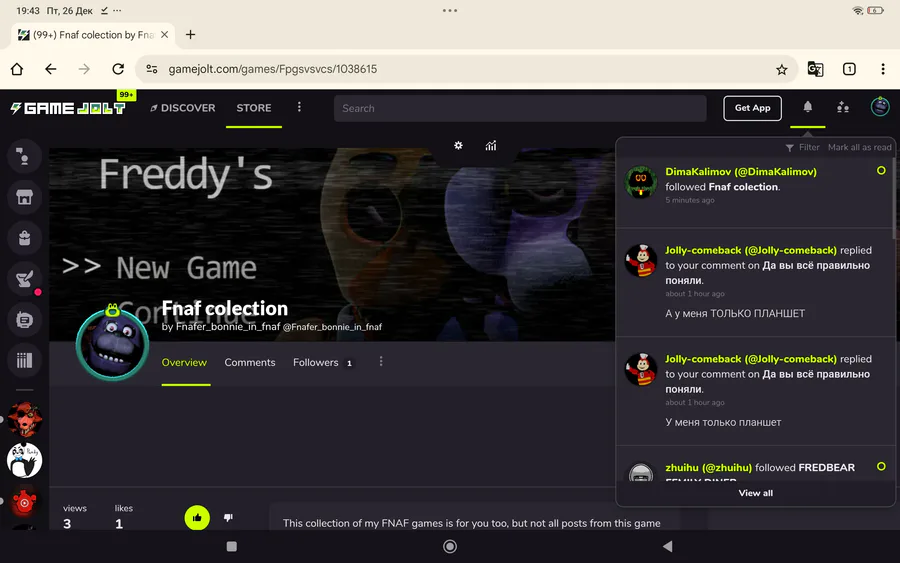Click the notifications panel scrollbar
The height and width of the screenshot is (563, 900).
(894, 201)
